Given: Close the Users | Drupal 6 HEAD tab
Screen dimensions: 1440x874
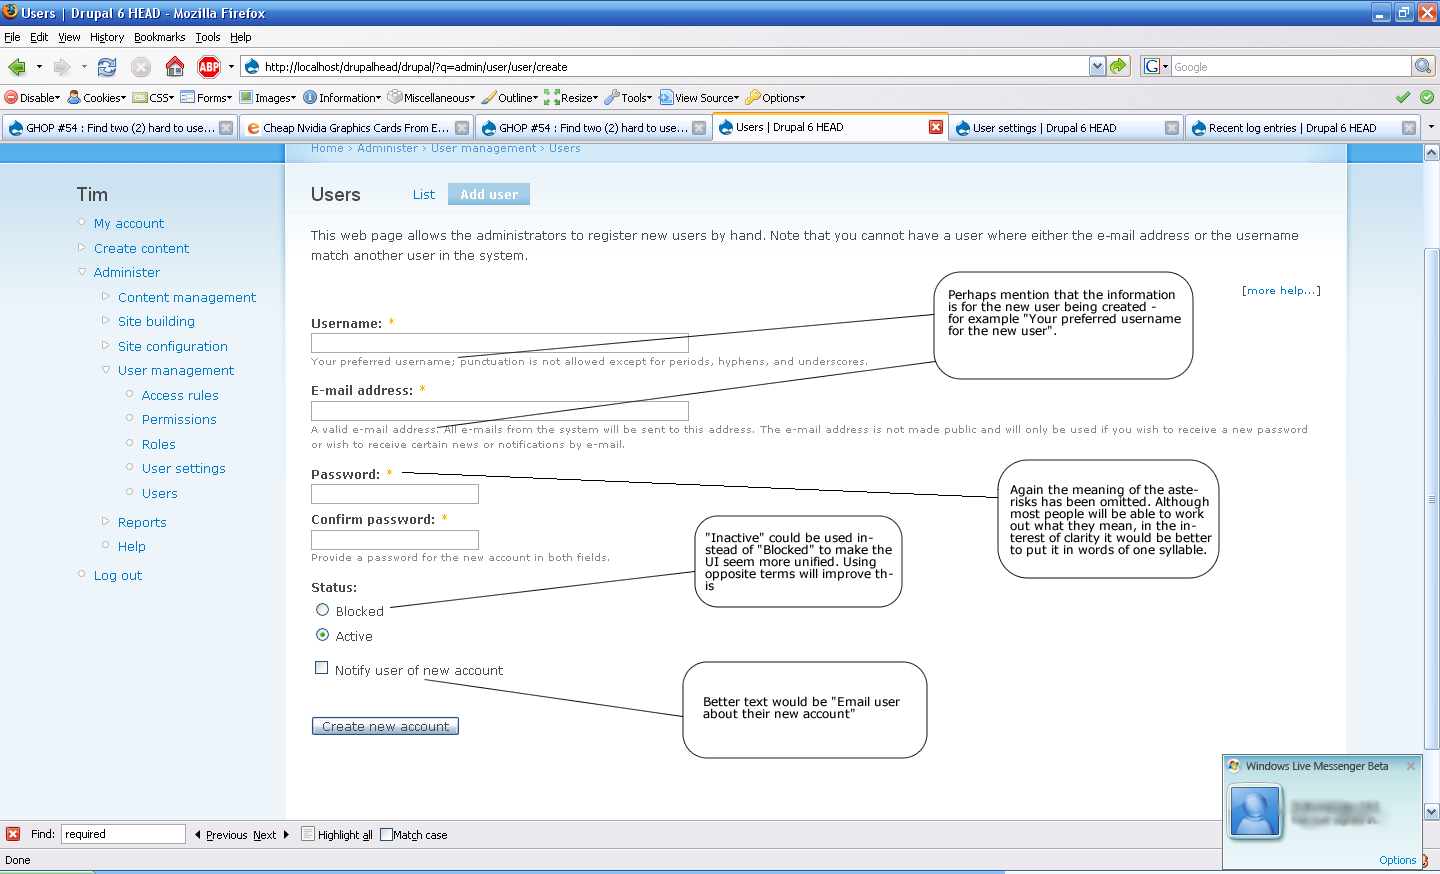Looking at the screenshot, I should 936,127.
